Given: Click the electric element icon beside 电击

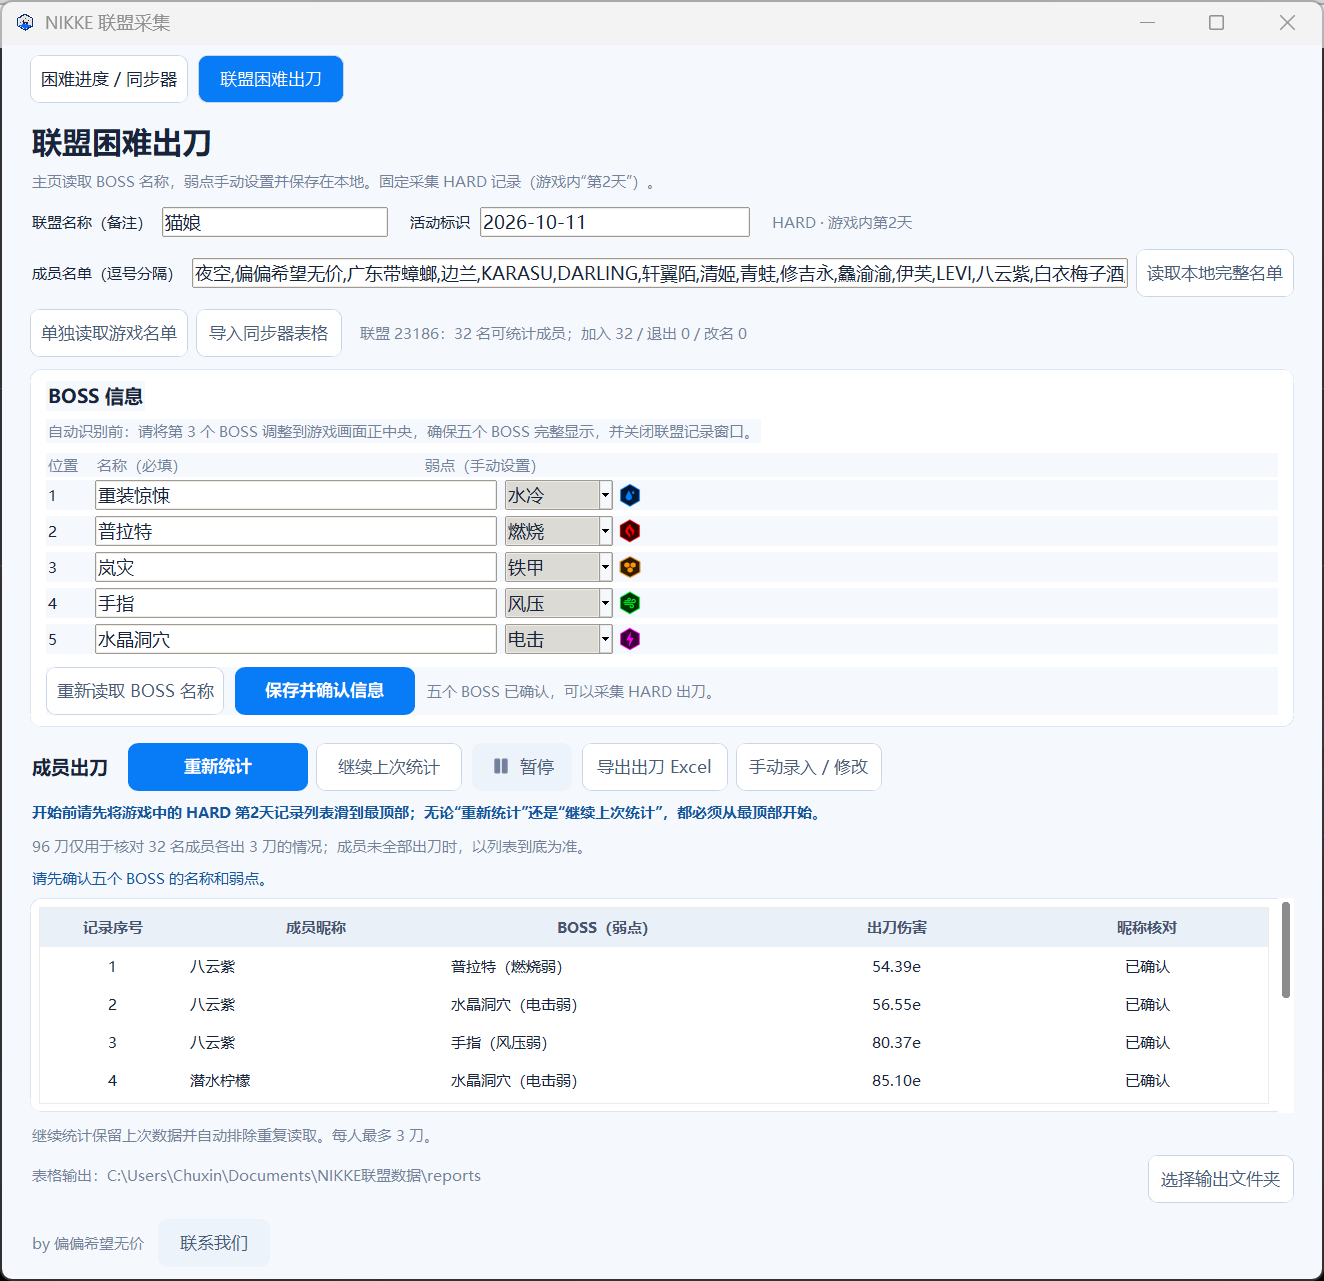Looking at the screenshot, I should click(630, 639).
